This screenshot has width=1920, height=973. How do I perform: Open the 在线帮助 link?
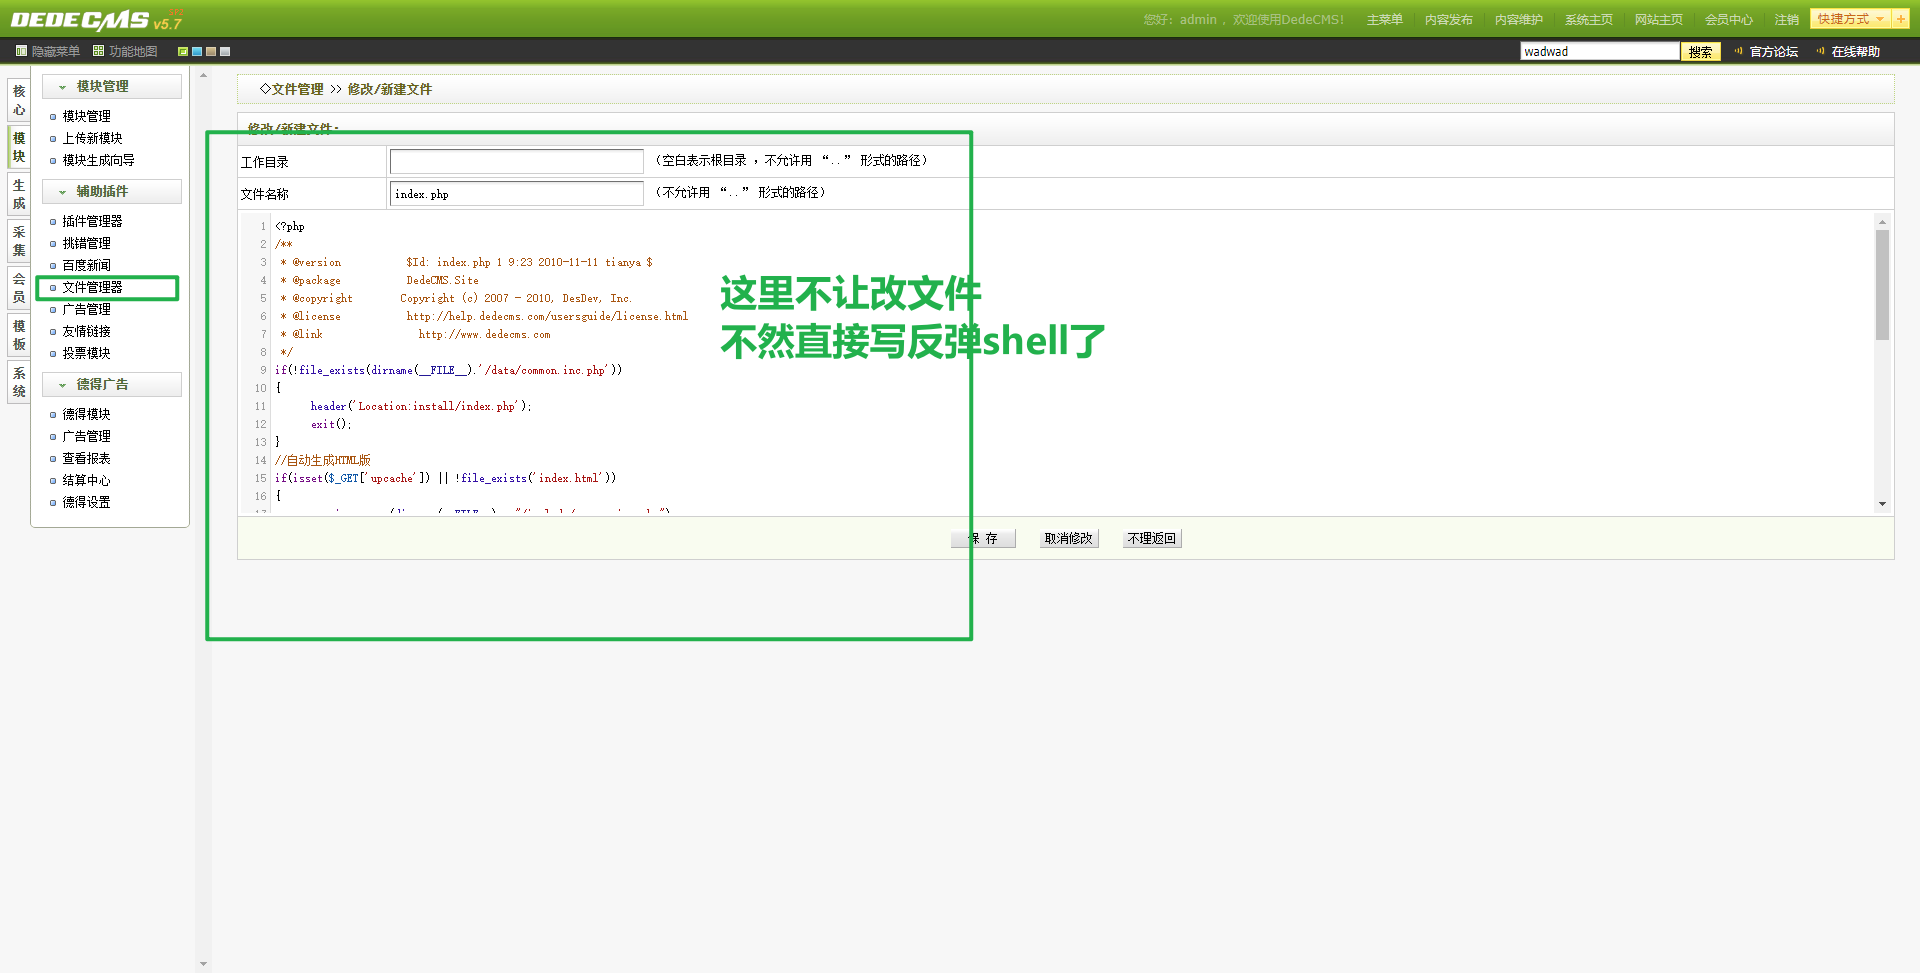click(1855, 51)
